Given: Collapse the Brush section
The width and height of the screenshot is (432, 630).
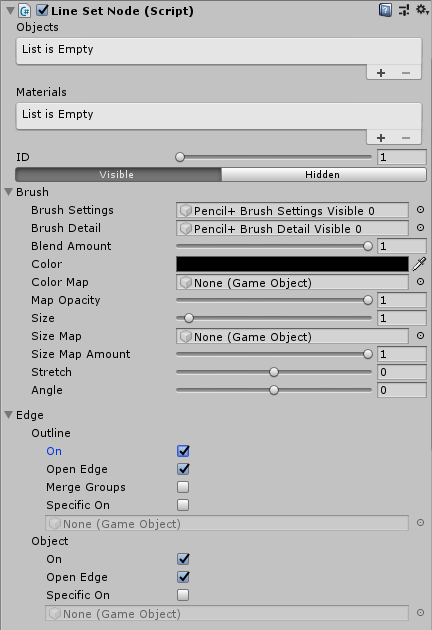Looking at the screenshot, I should coord(8,192).
